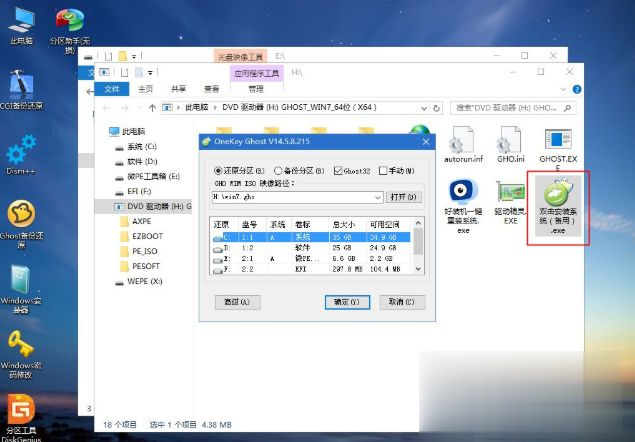Viewport: 635px width, 442px height.
Task: Click the 取消 button
Action: point(402,302)
